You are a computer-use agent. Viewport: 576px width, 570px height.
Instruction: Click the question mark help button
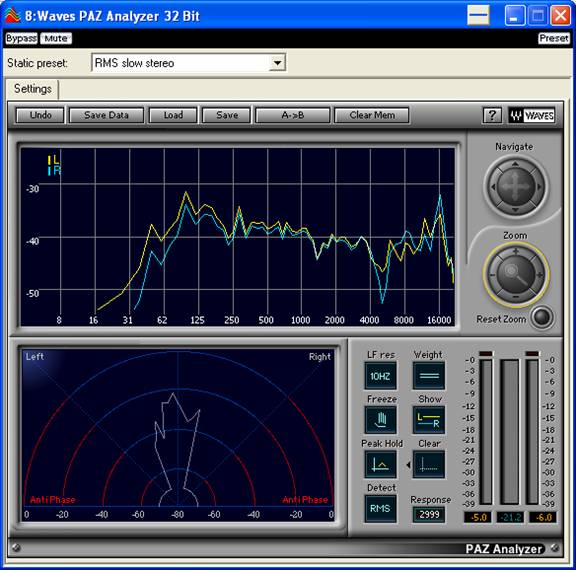(x=492, y=115)
